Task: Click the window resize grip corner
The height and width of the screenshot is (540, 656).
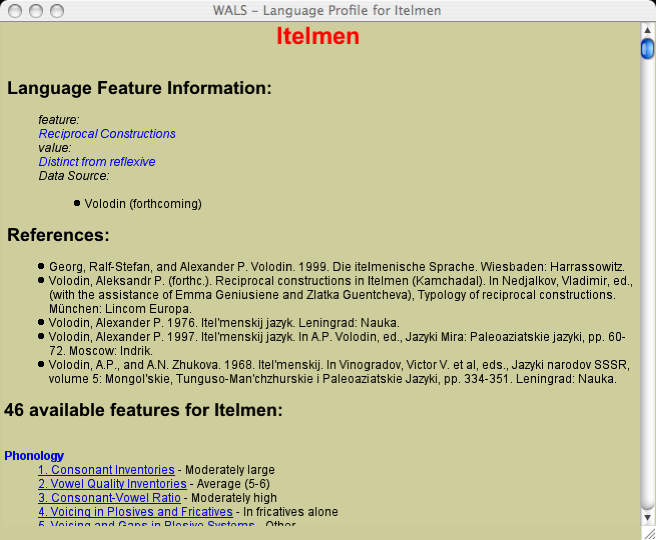Action: tap(647, 531)
